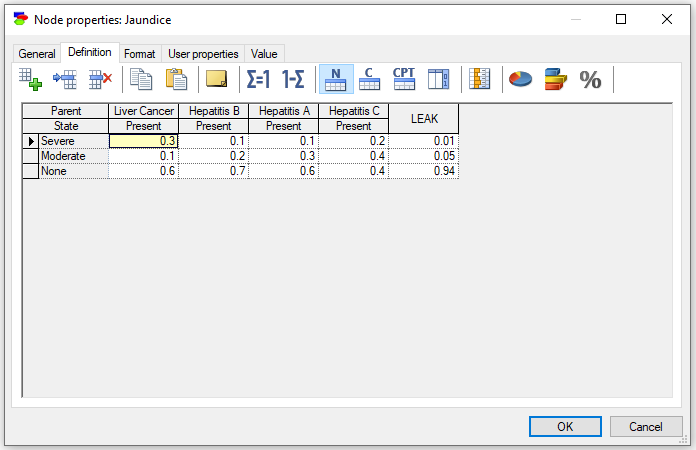Click the LEAK value 0.94 cell

point(424,171)
